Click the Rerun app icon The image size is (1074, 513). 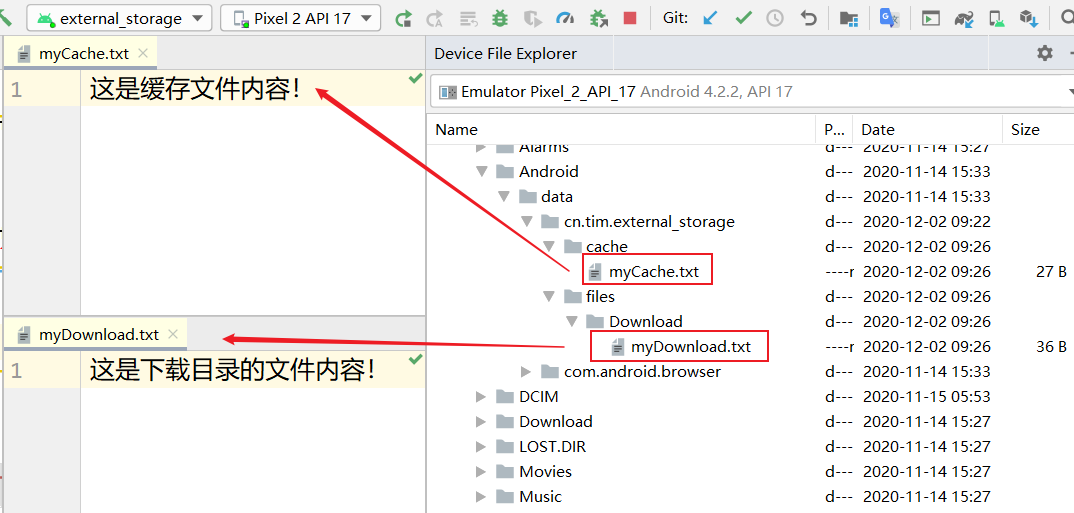tap(403, 18)
